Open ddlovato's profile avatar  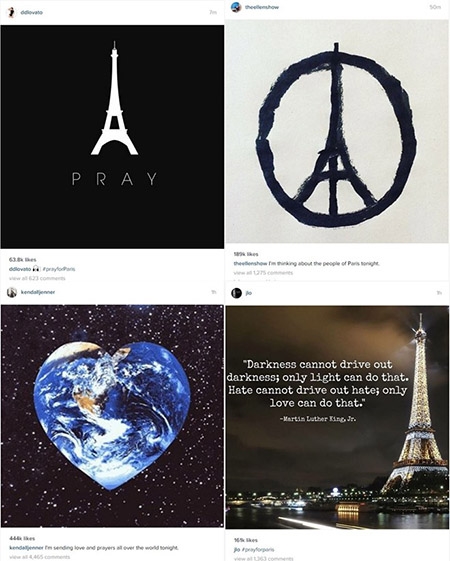[x=12, y=13]
